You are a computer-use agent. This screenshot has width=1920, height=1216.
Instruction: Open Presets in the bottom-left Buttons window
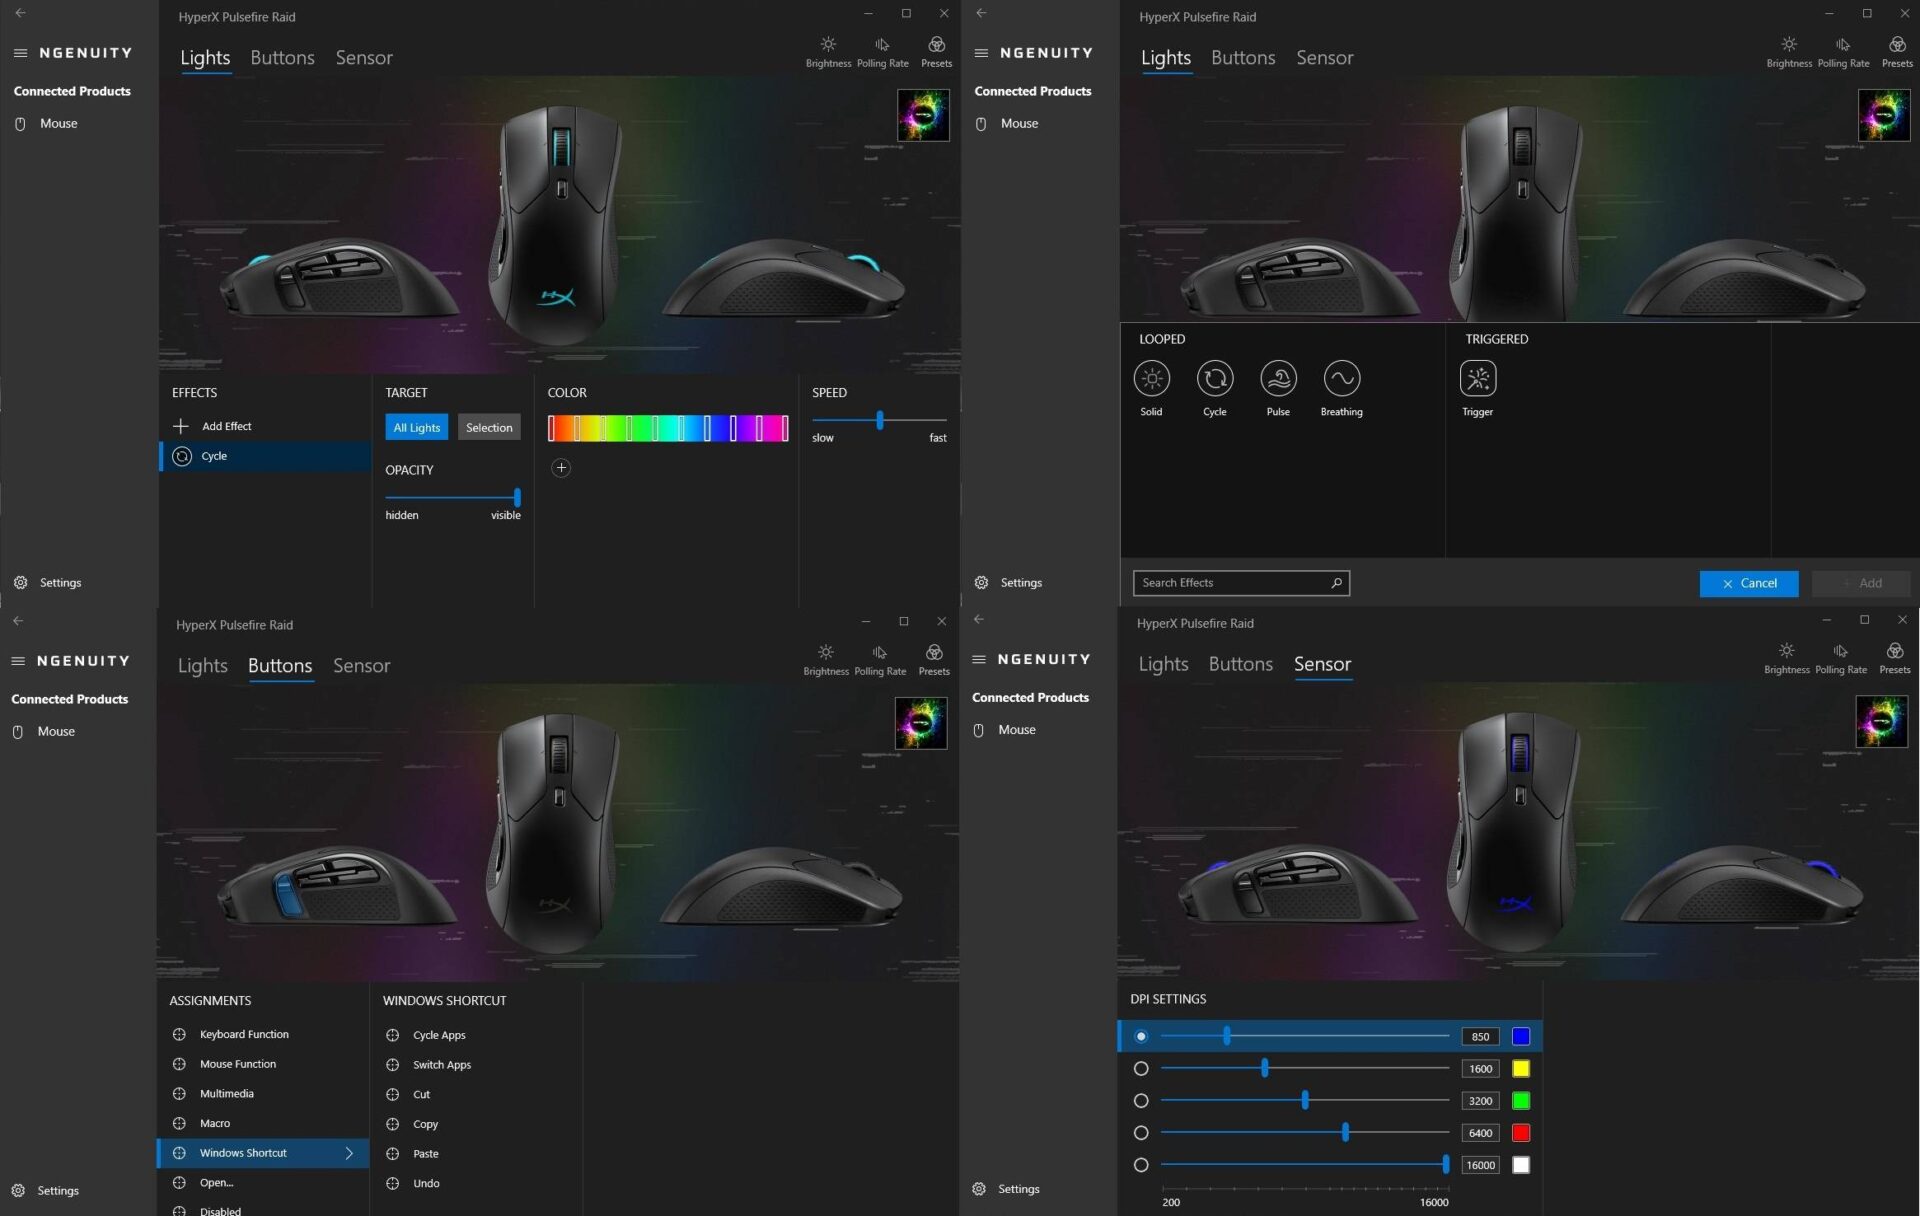pos(934,660)
